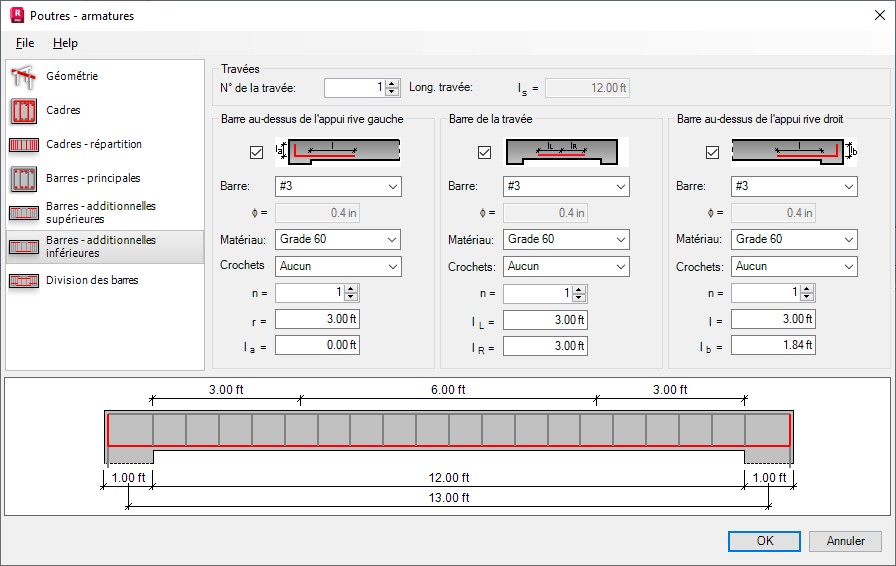Open the Cadres section icon
This screenshot has width=896, height=566.
[x=23, y=111]
